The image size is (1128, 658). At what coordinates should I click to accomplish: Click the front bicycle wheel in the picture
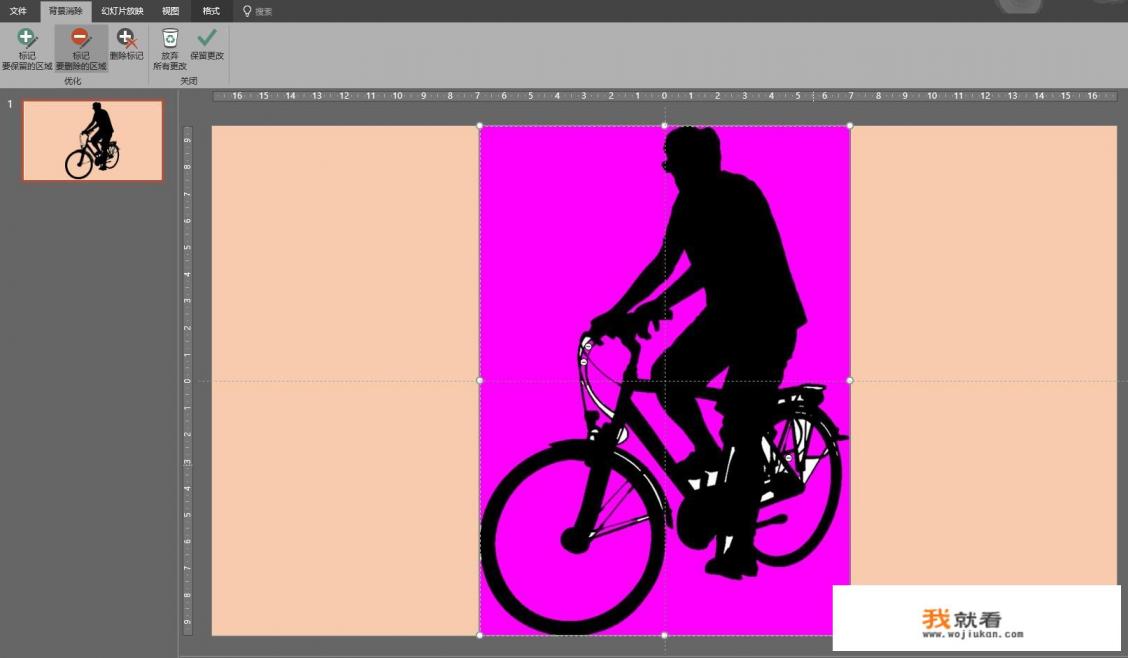tap(573, 538)
